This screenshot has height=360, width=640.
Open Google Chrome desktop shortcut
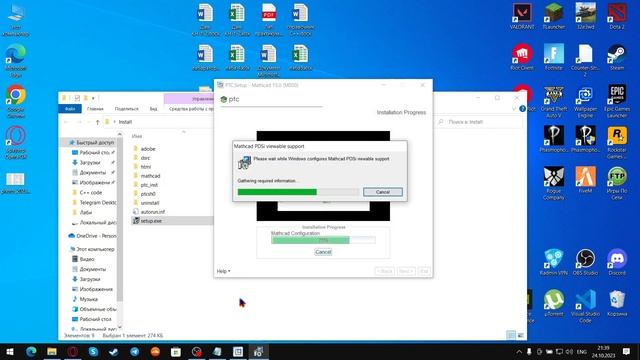tap(16, 102)
